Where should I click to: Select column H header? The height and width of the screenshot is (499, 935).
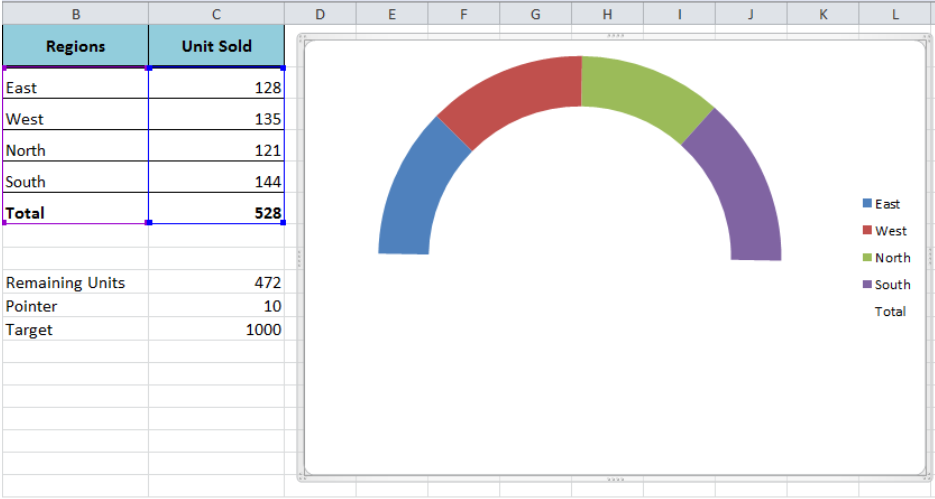tap(607, 14)
